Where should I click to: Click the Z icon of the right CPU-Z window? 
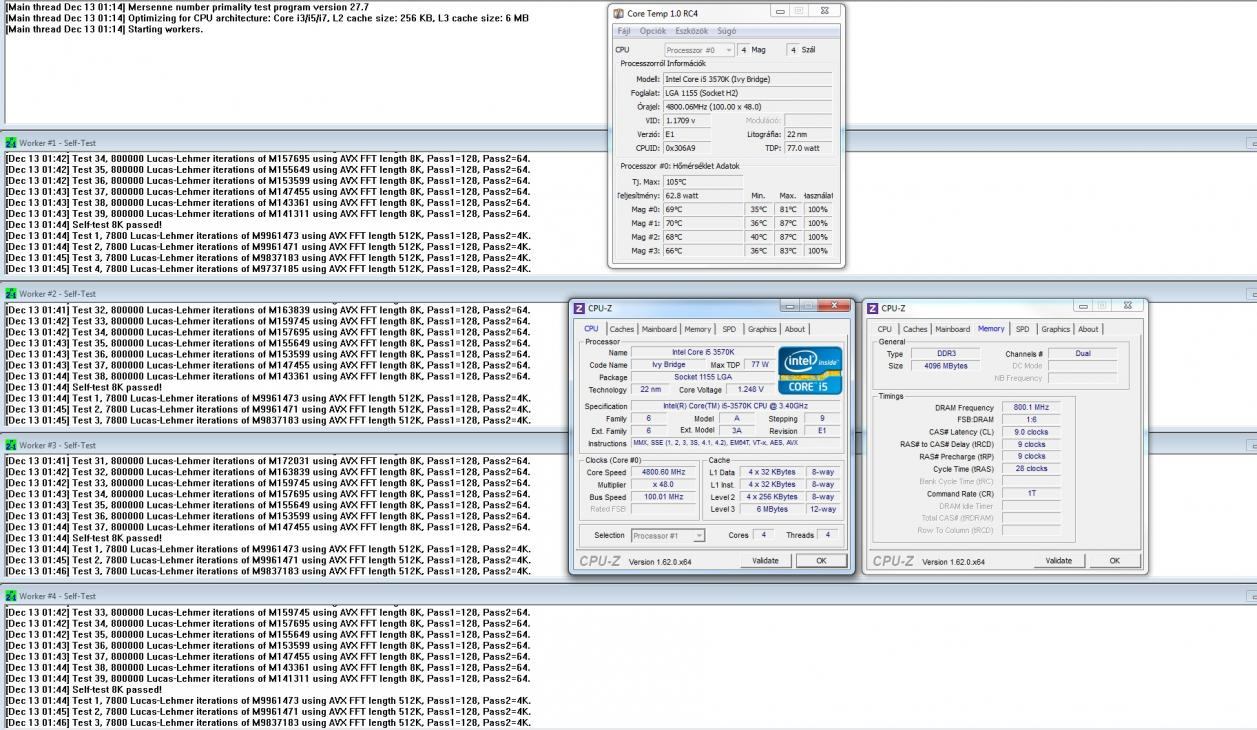(x=873, y=308)
